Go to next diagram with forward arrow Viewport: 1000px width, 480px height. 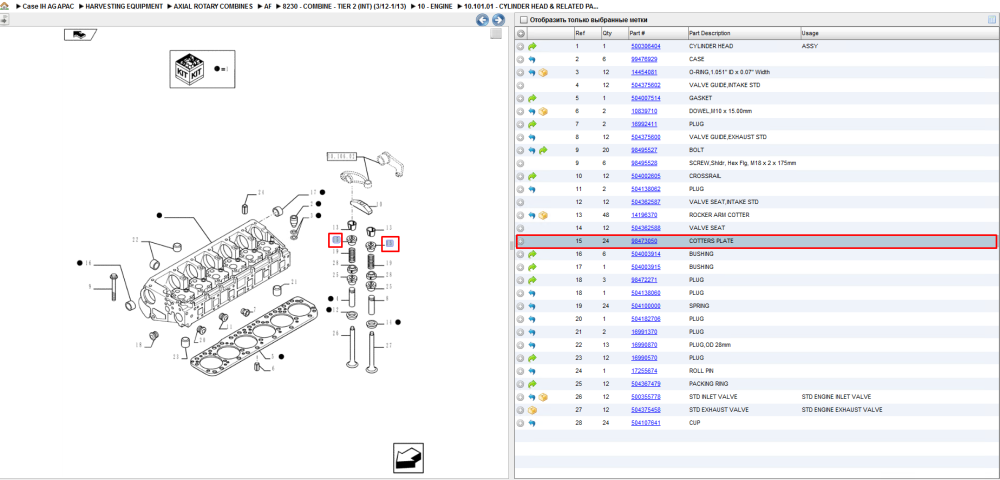pyautogui.click(x=498, y=20)
